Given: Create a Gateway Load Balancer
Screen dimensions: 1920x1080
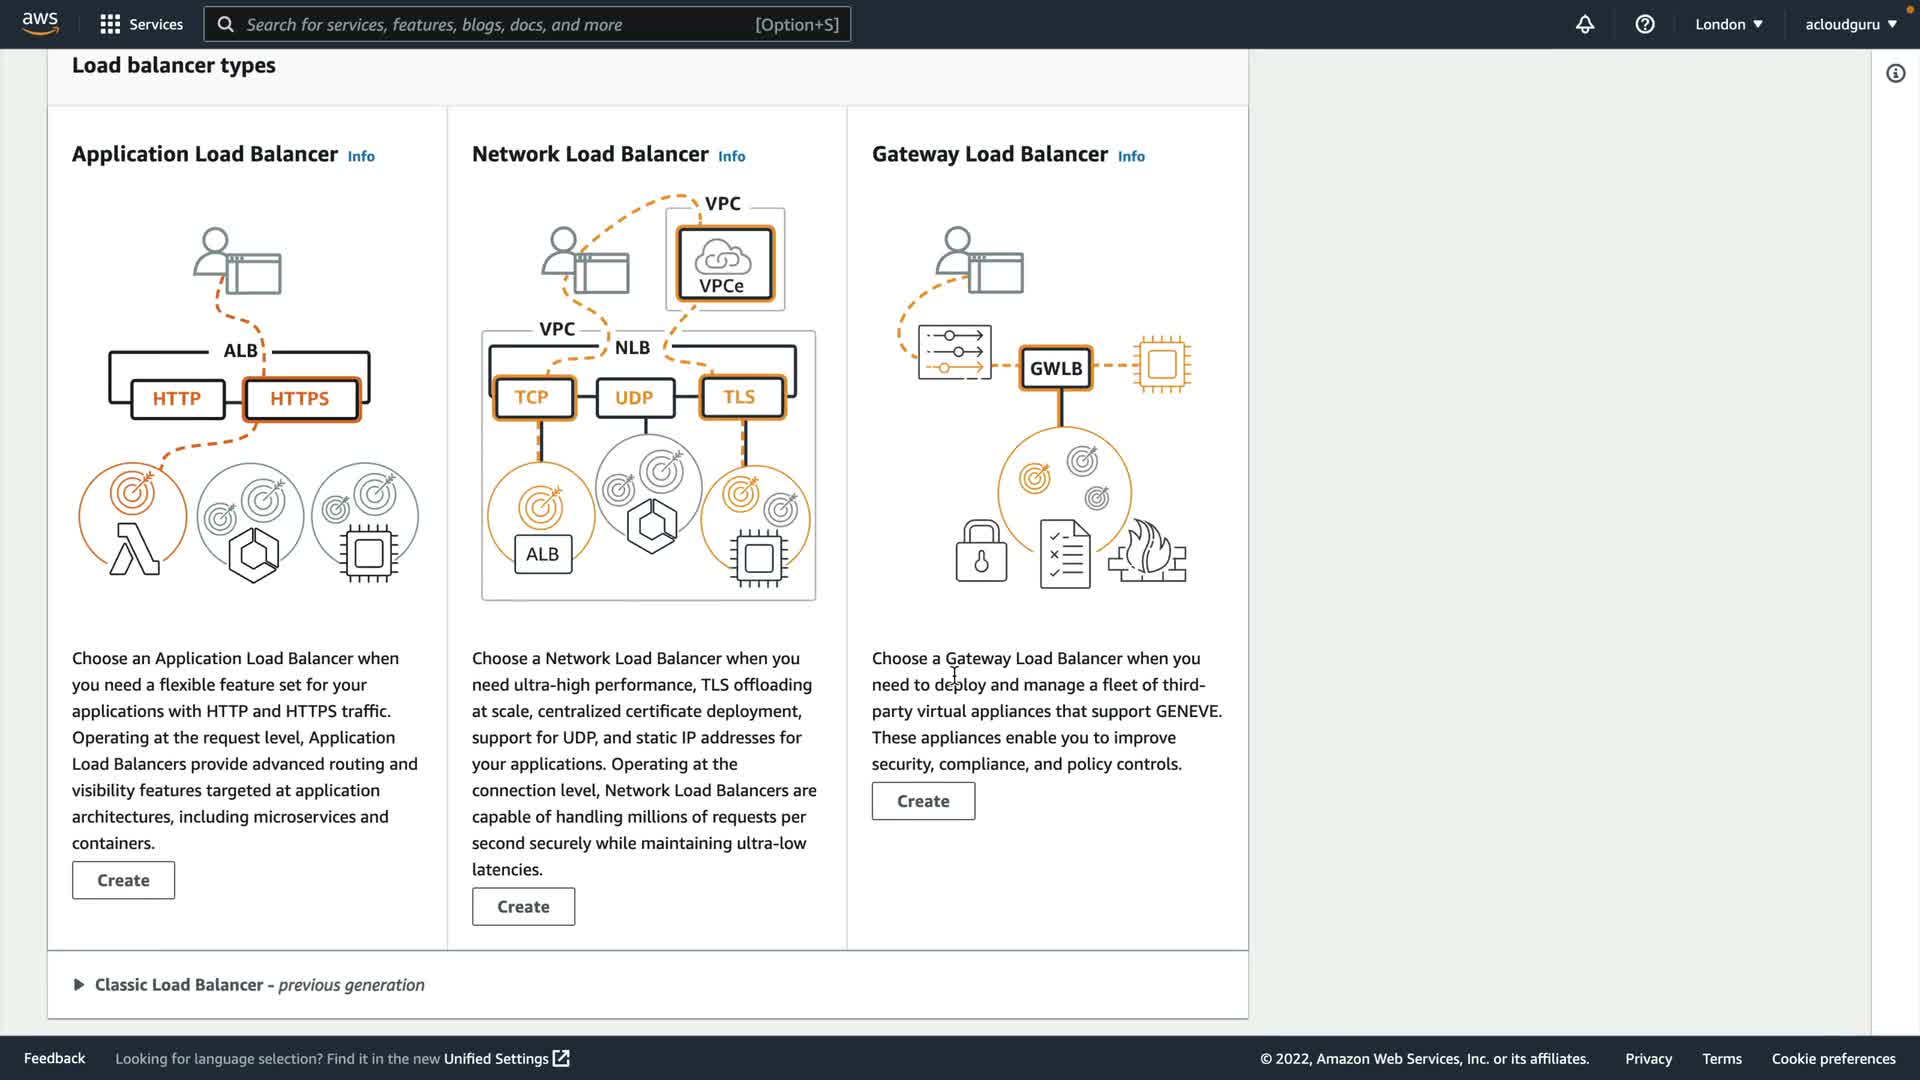Looking at the screenshot, I should pos(923,801).
